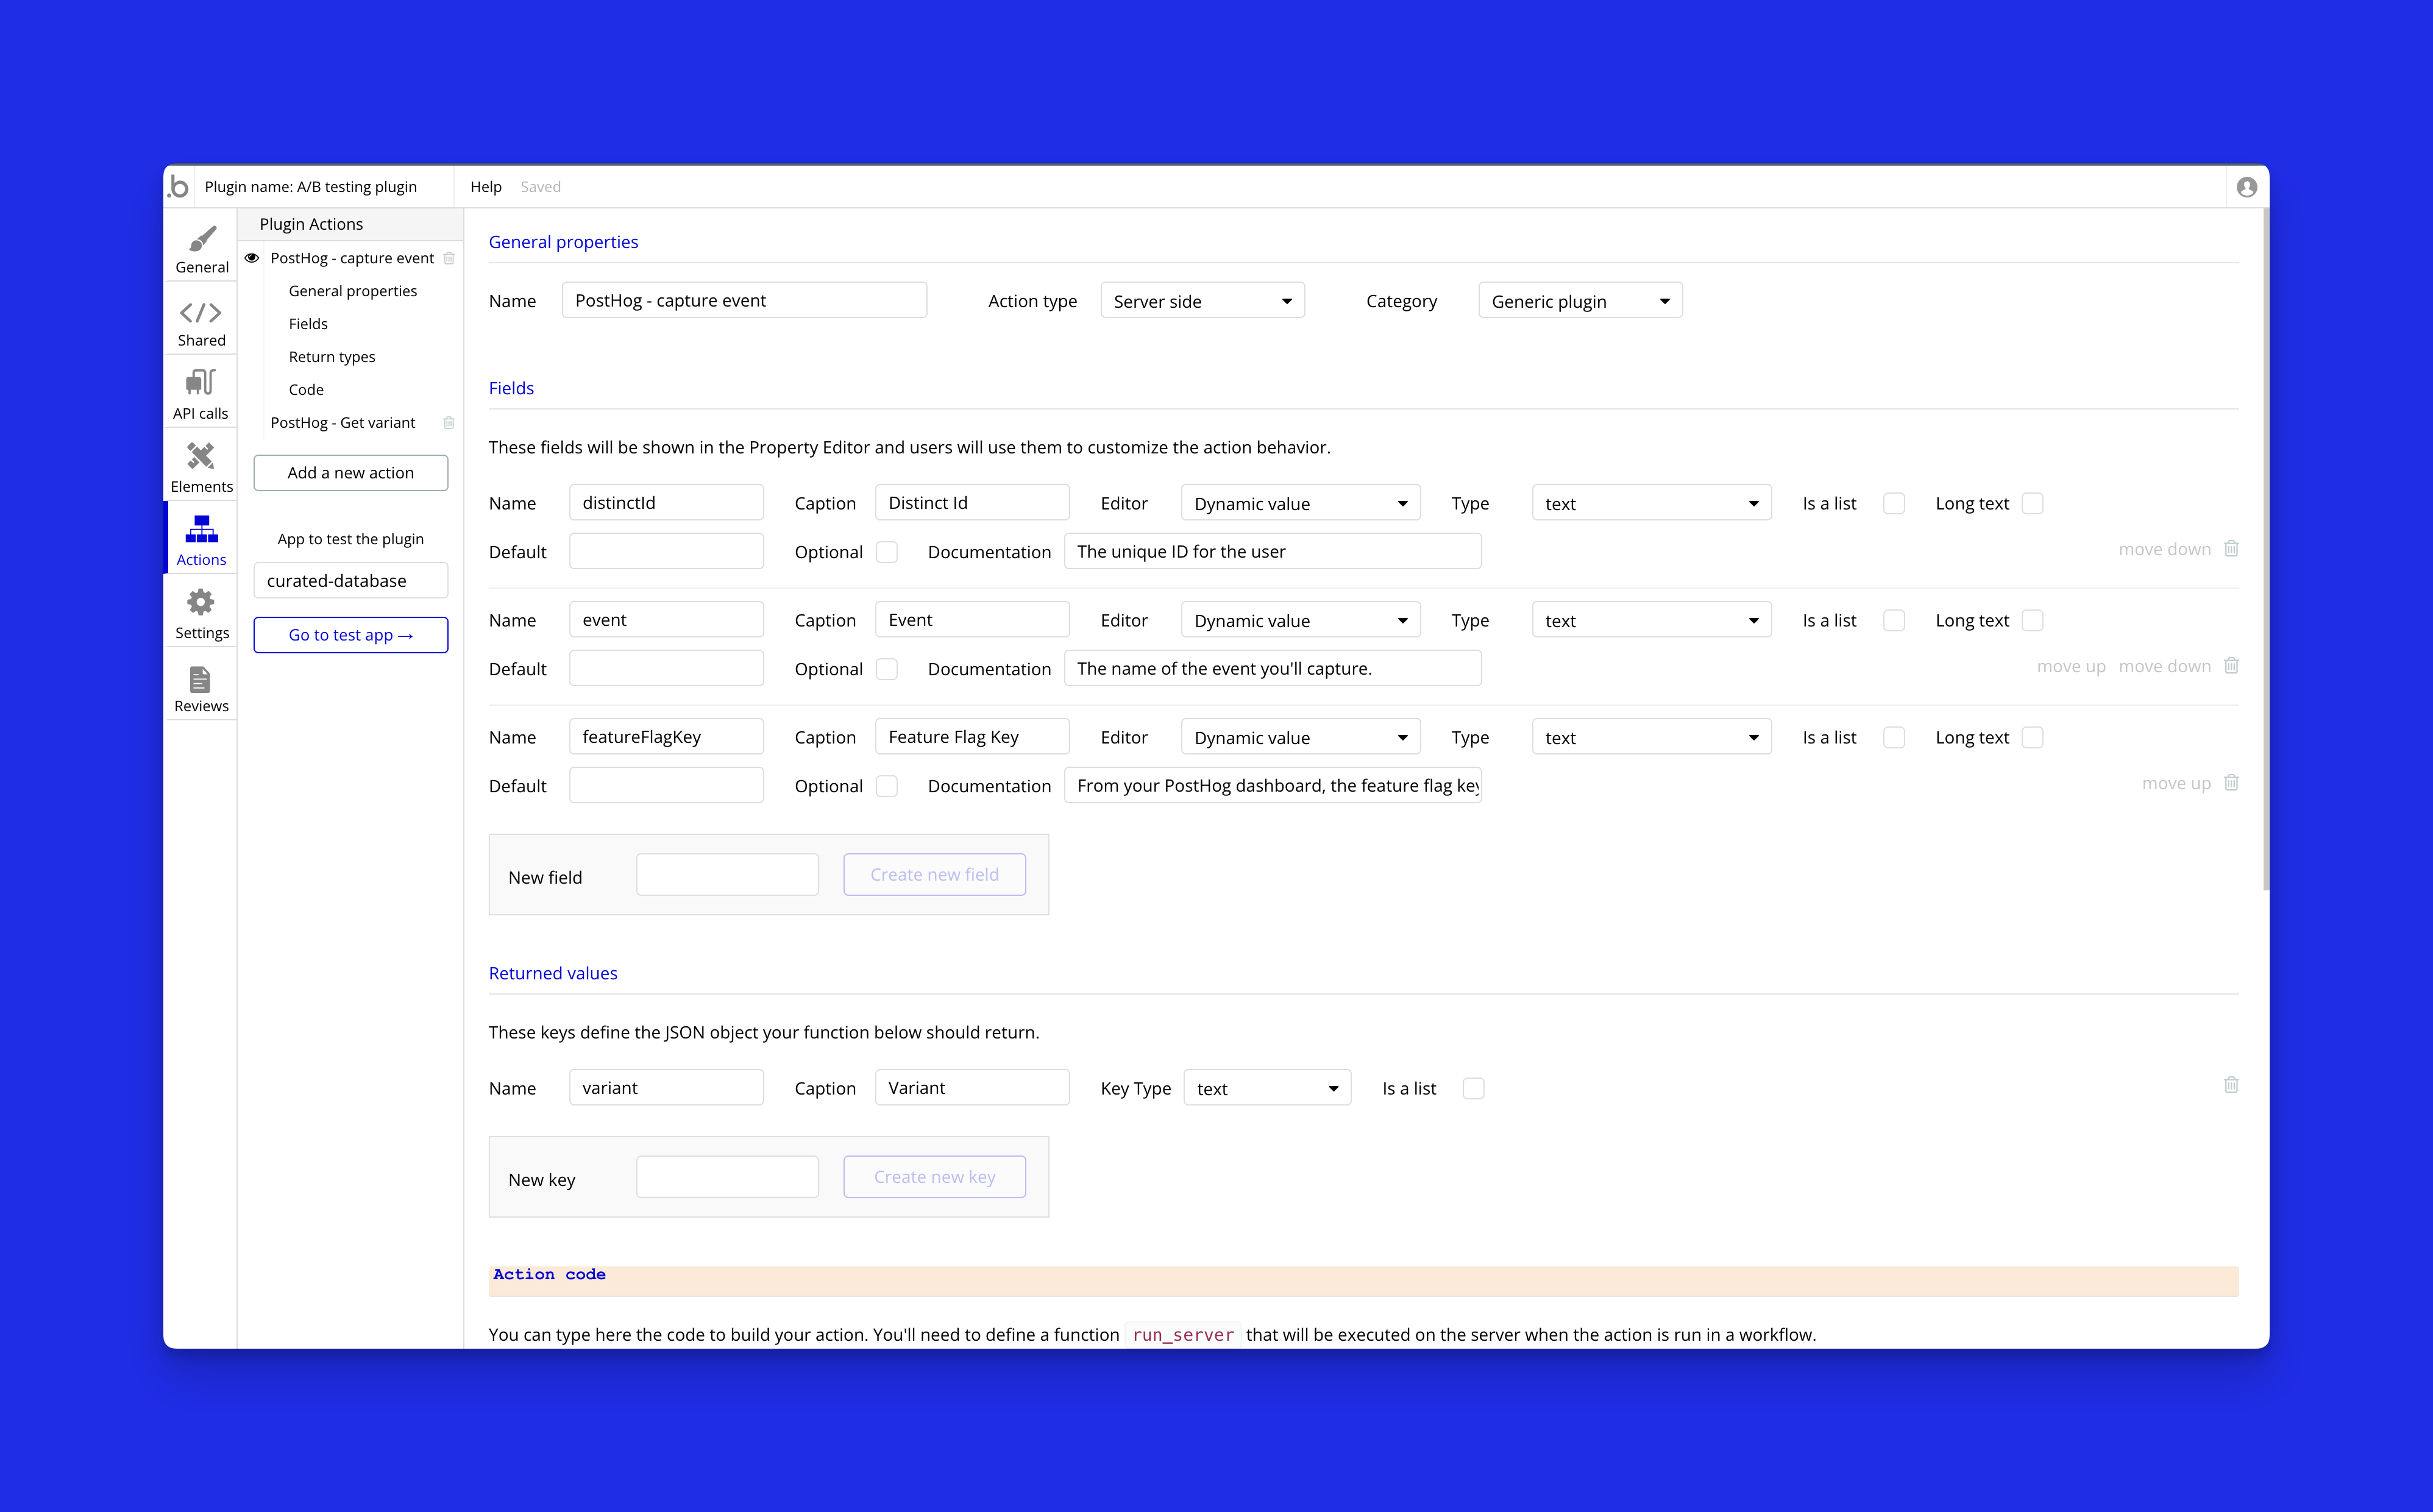Screen dimensions: 2433x1512
Task: Click the user account avatar icon
Action: click(2246, 187)
